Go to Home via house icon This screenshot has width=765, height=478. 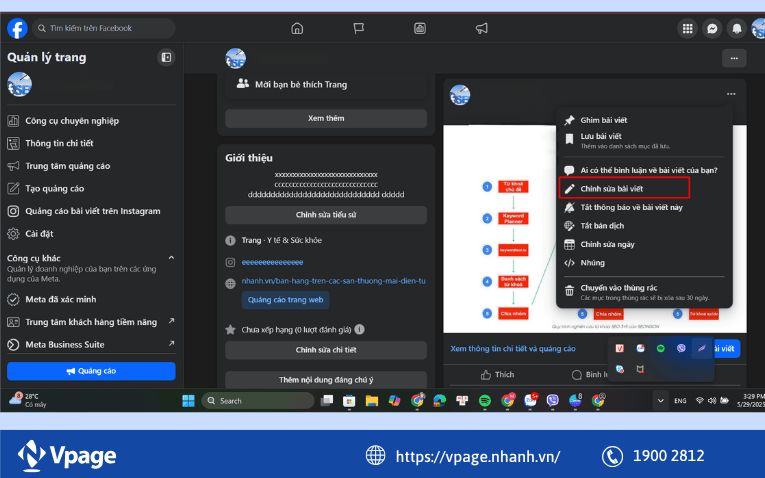click(297, 28)
